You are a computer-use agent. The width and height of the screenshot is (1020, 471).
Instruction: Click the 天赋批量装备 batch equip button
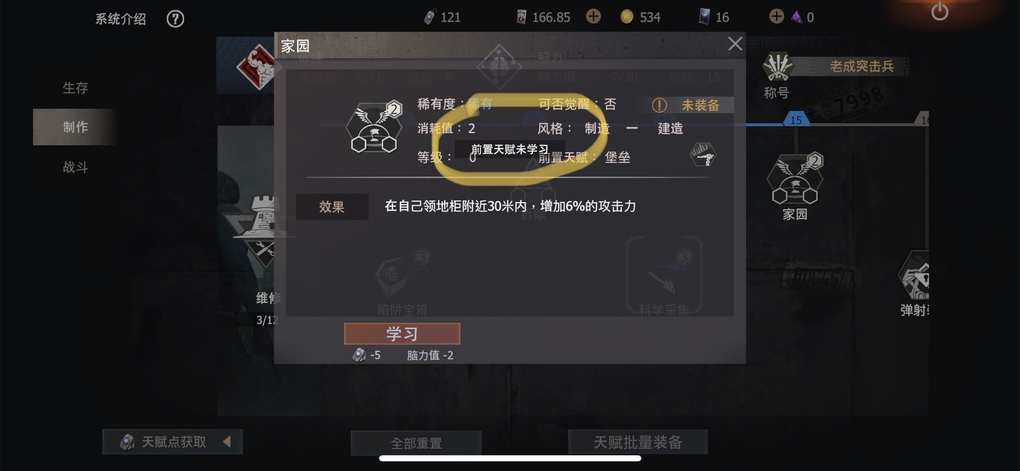click(638, 442)
